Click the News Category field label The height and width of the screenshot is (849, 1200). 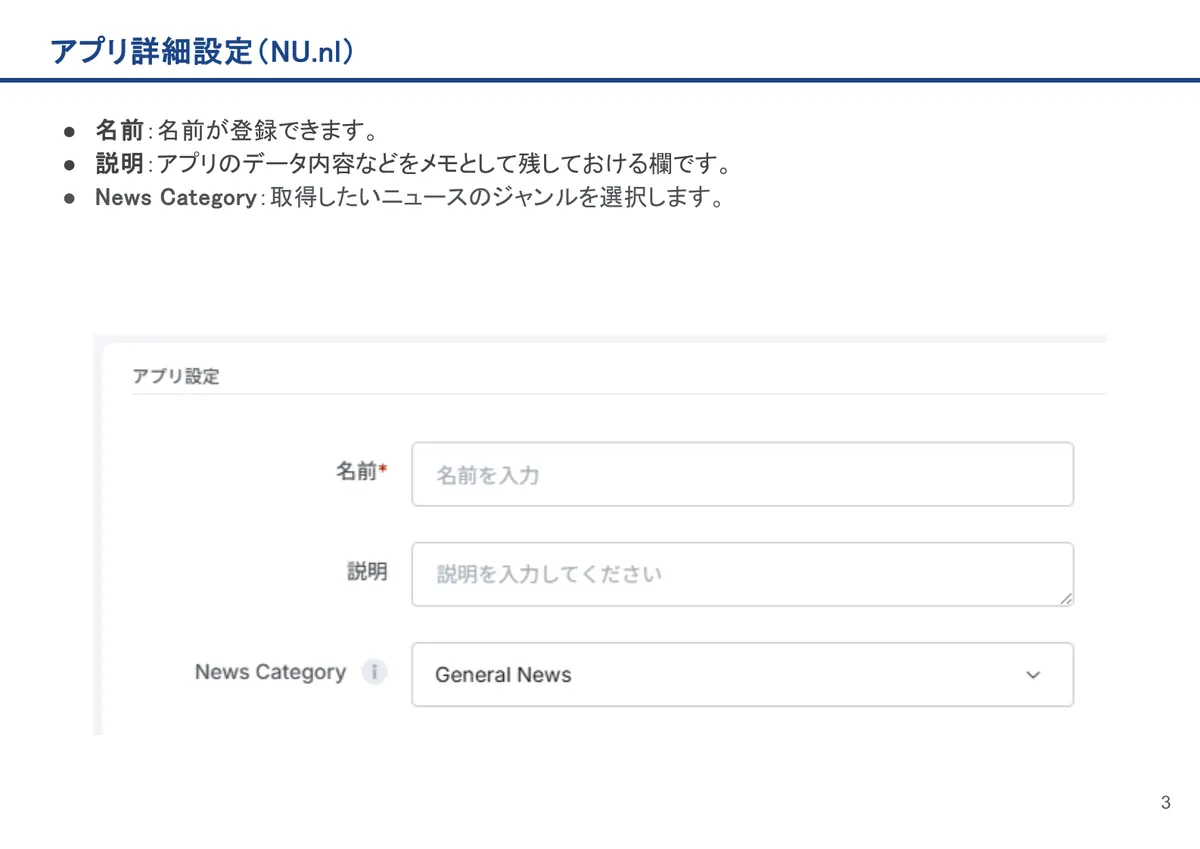[x=270, y=672]
